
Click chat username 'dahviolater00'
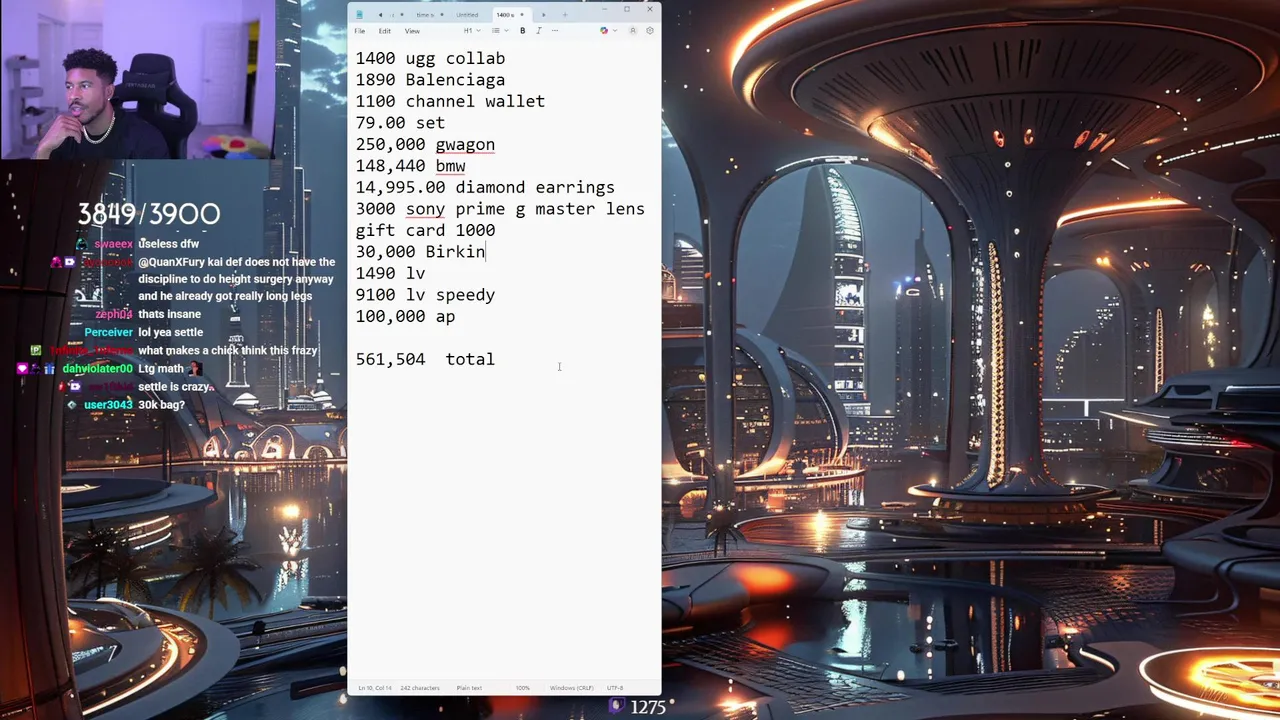(x=97, y=369)
